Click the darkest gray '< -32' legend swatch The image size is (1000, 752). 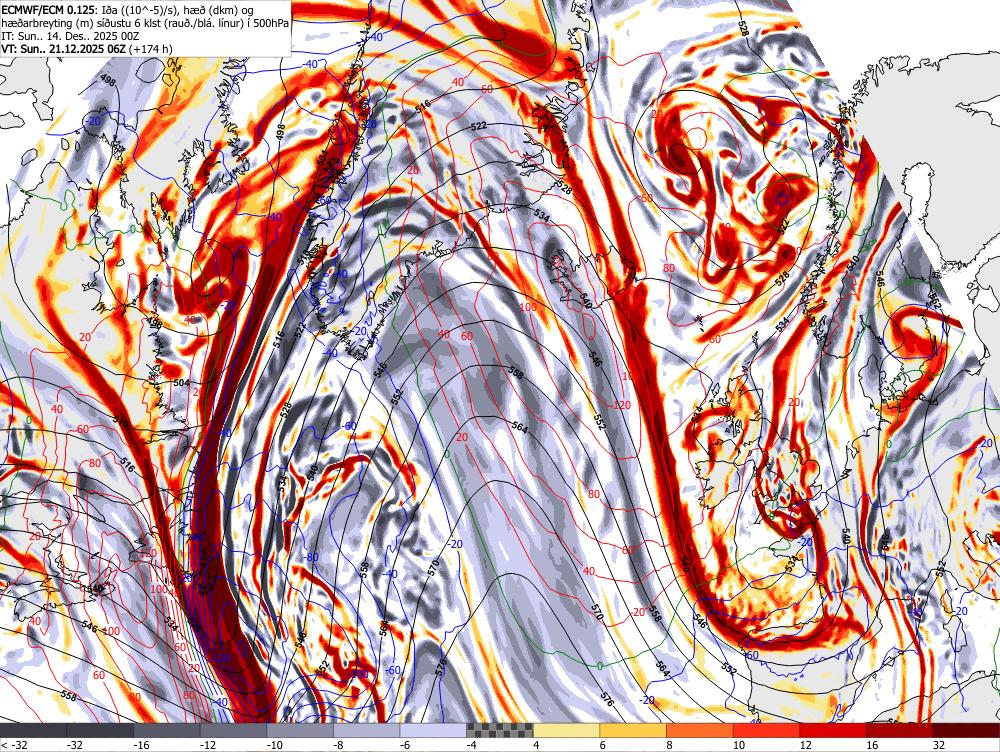pos(33,730)
